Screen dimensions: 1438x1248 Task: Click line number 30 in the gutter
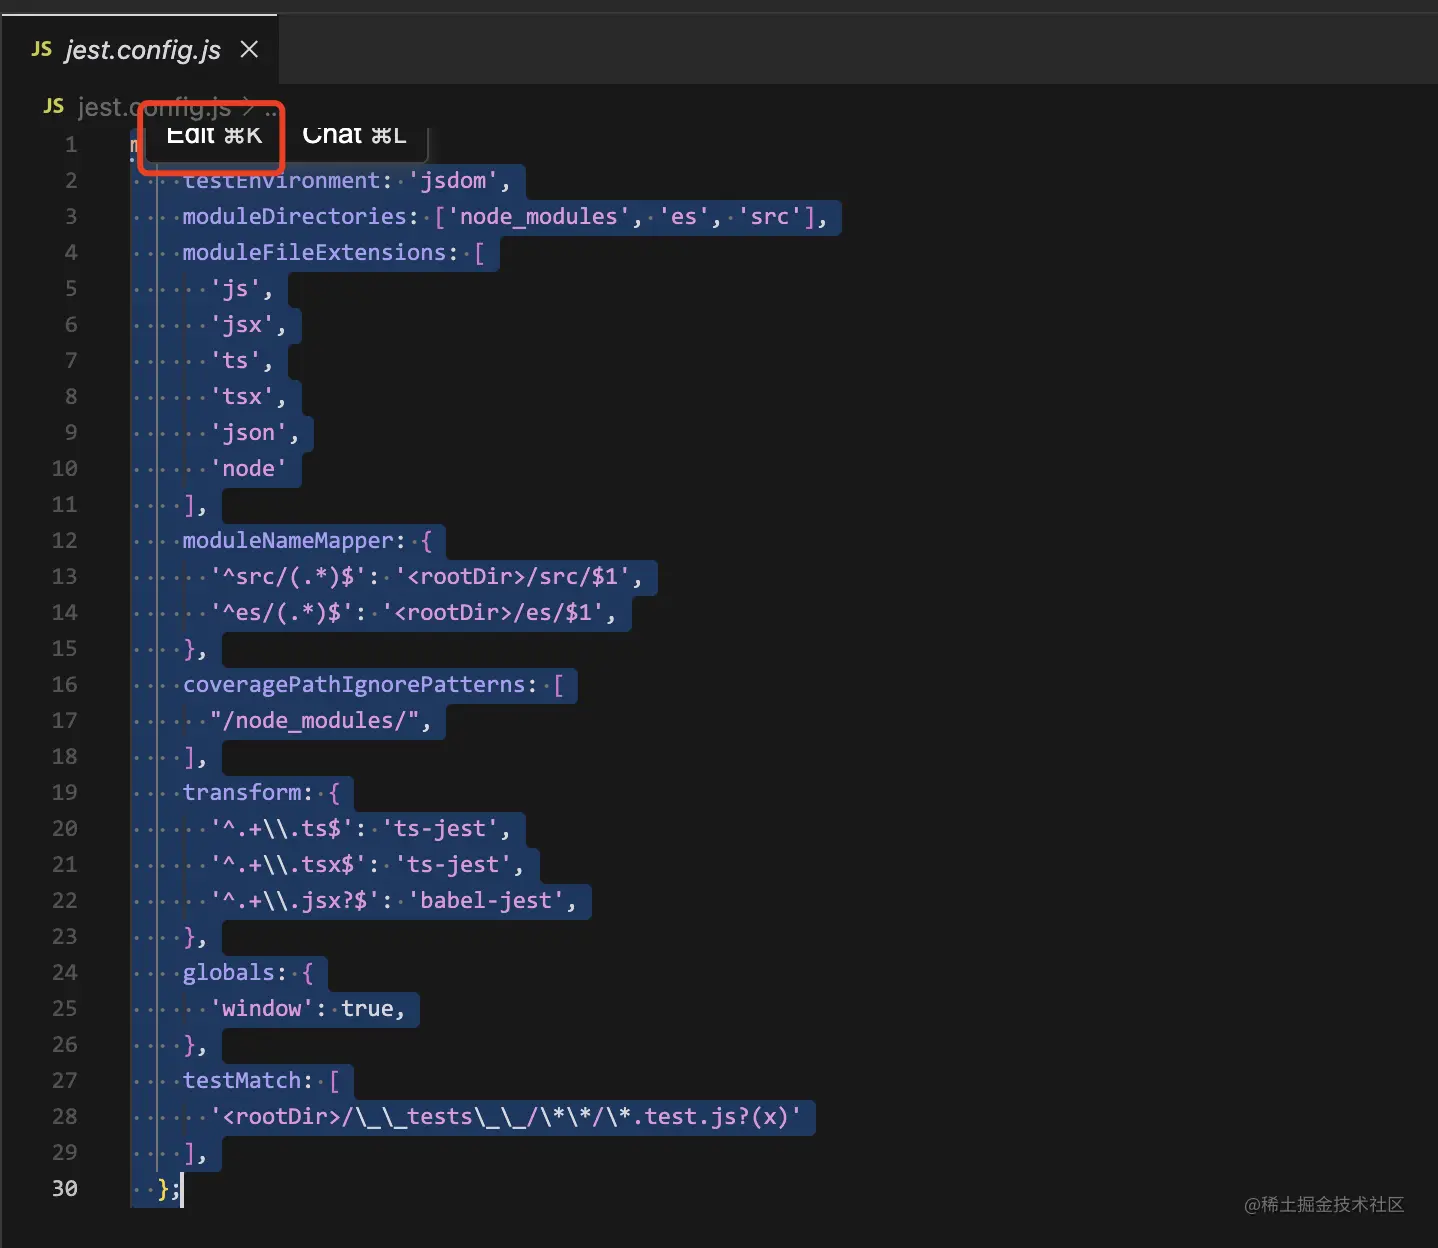pos(65,1188)
